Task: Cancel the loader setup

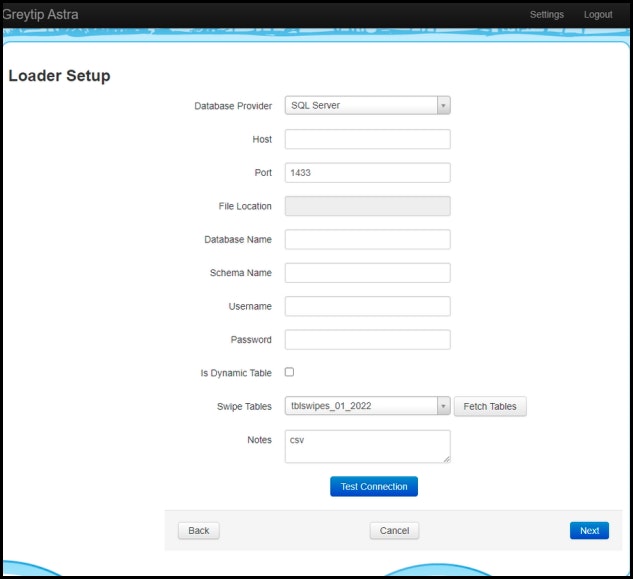Action: click(394, 531)
